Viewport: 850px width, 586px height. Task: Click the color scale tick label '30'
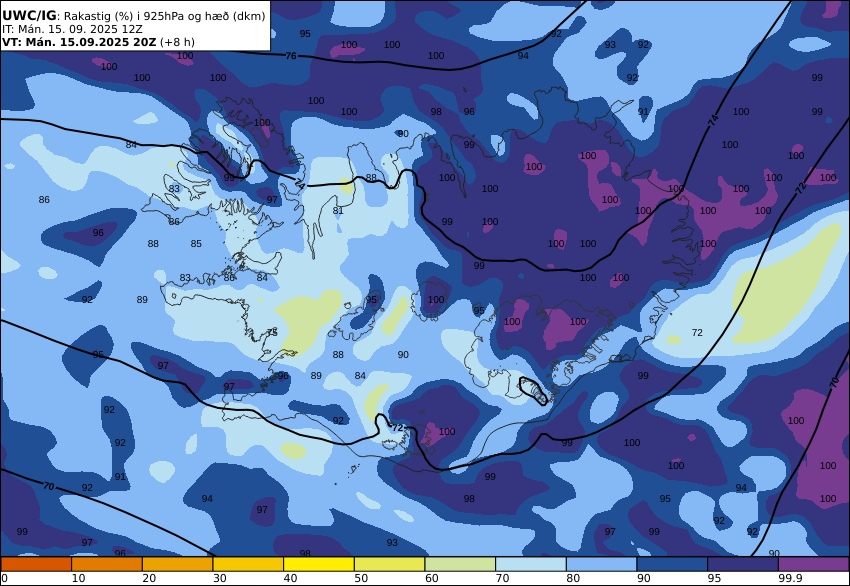tap(220, 578)
